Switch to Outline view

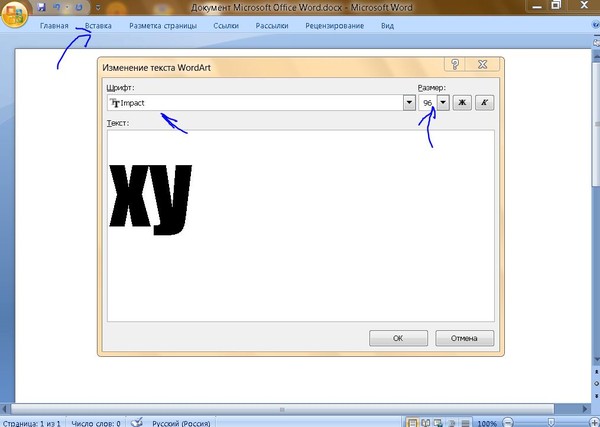(x=452, y=423)
